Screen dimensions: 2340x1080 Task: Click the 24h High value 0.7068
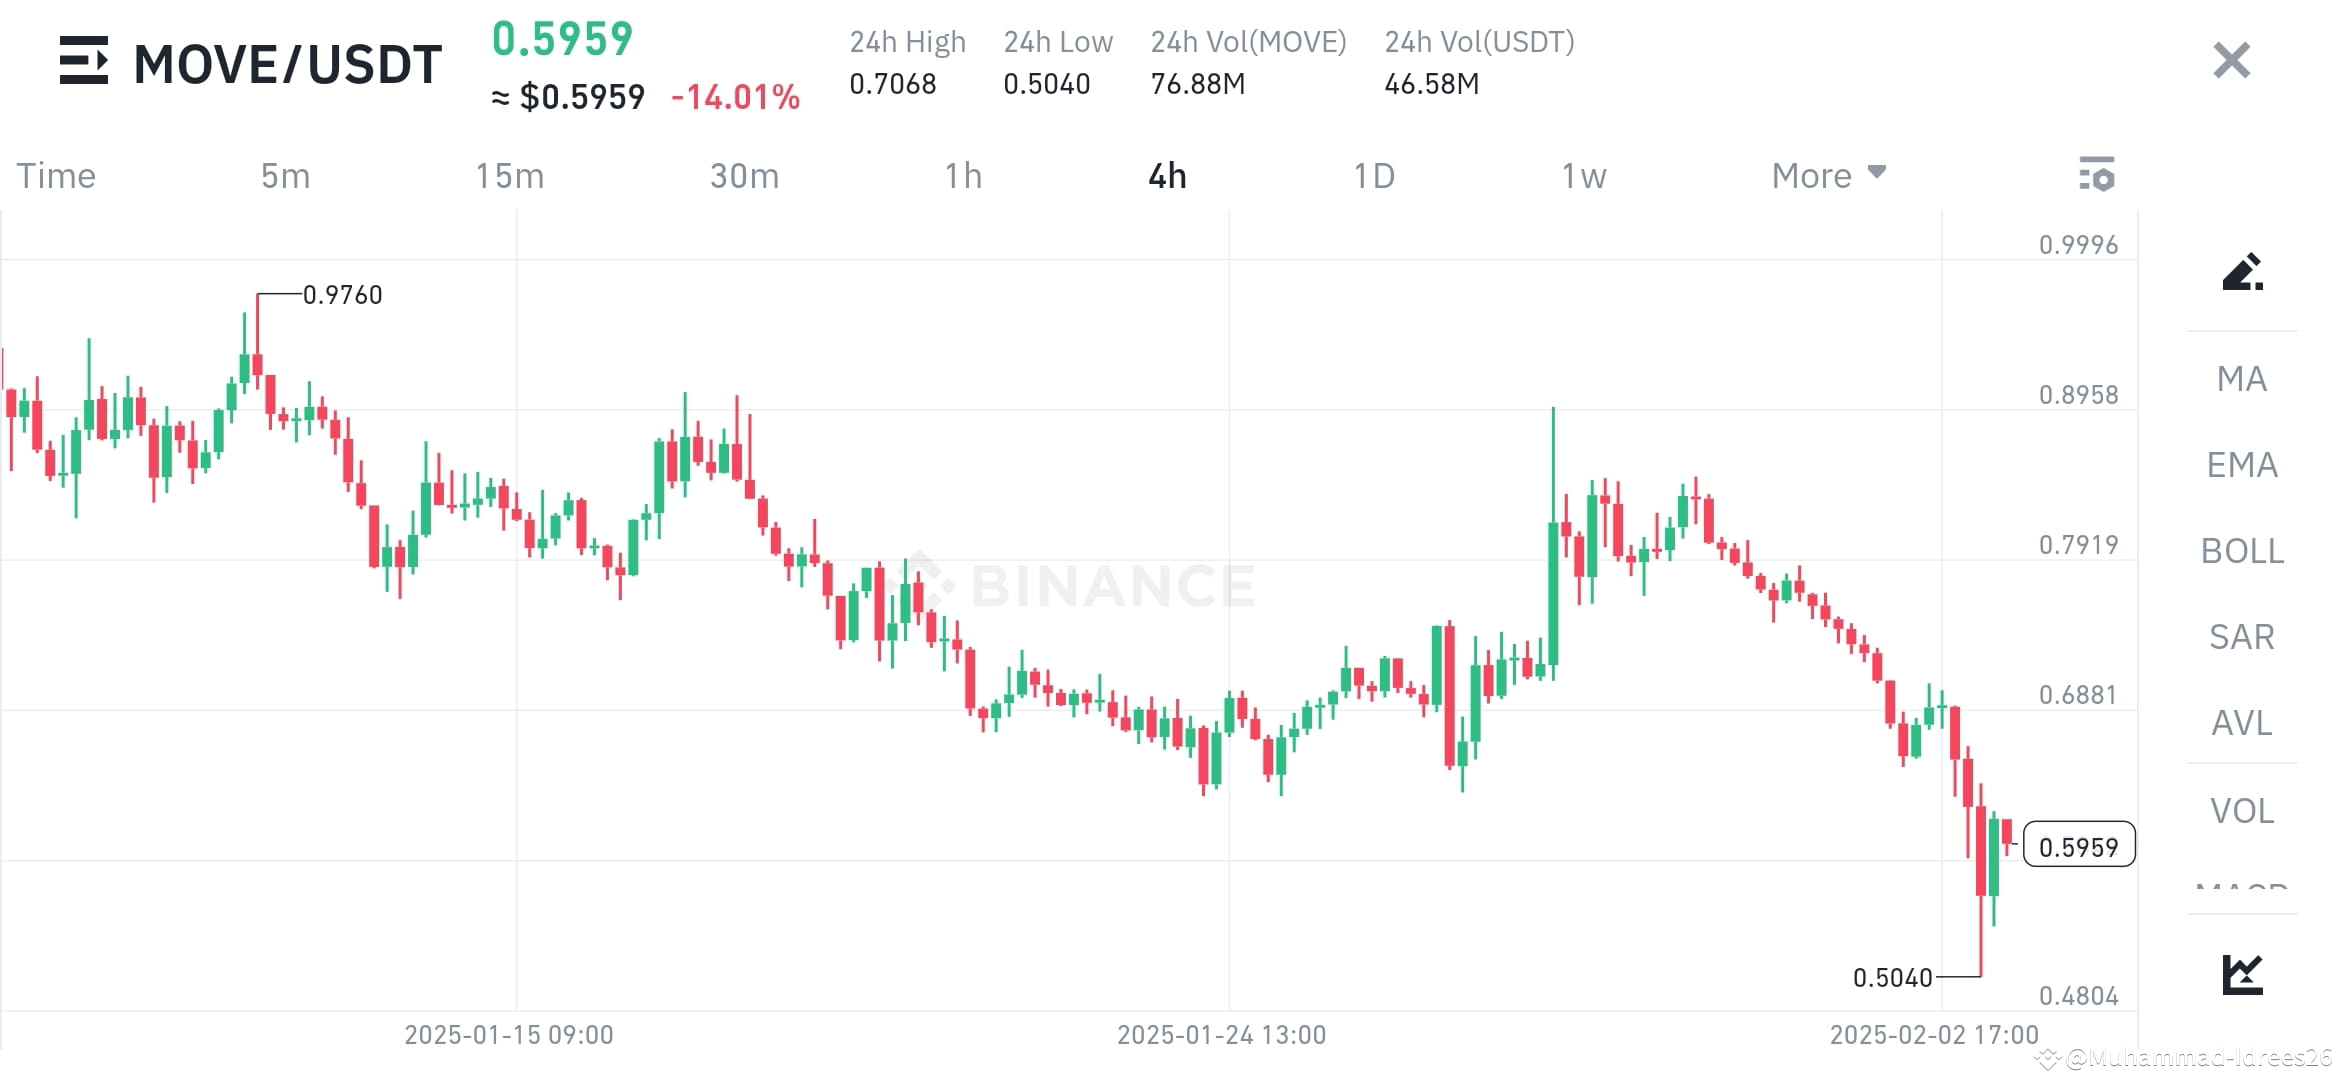(x=893, y=85)
